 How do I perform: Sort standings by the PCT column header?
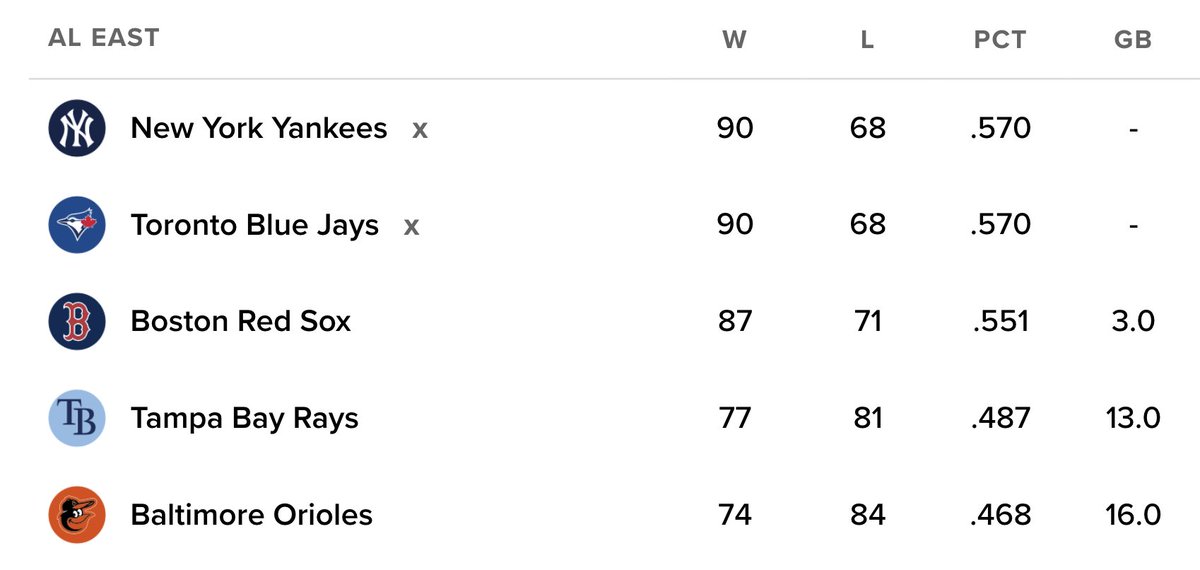pos(999,40)
